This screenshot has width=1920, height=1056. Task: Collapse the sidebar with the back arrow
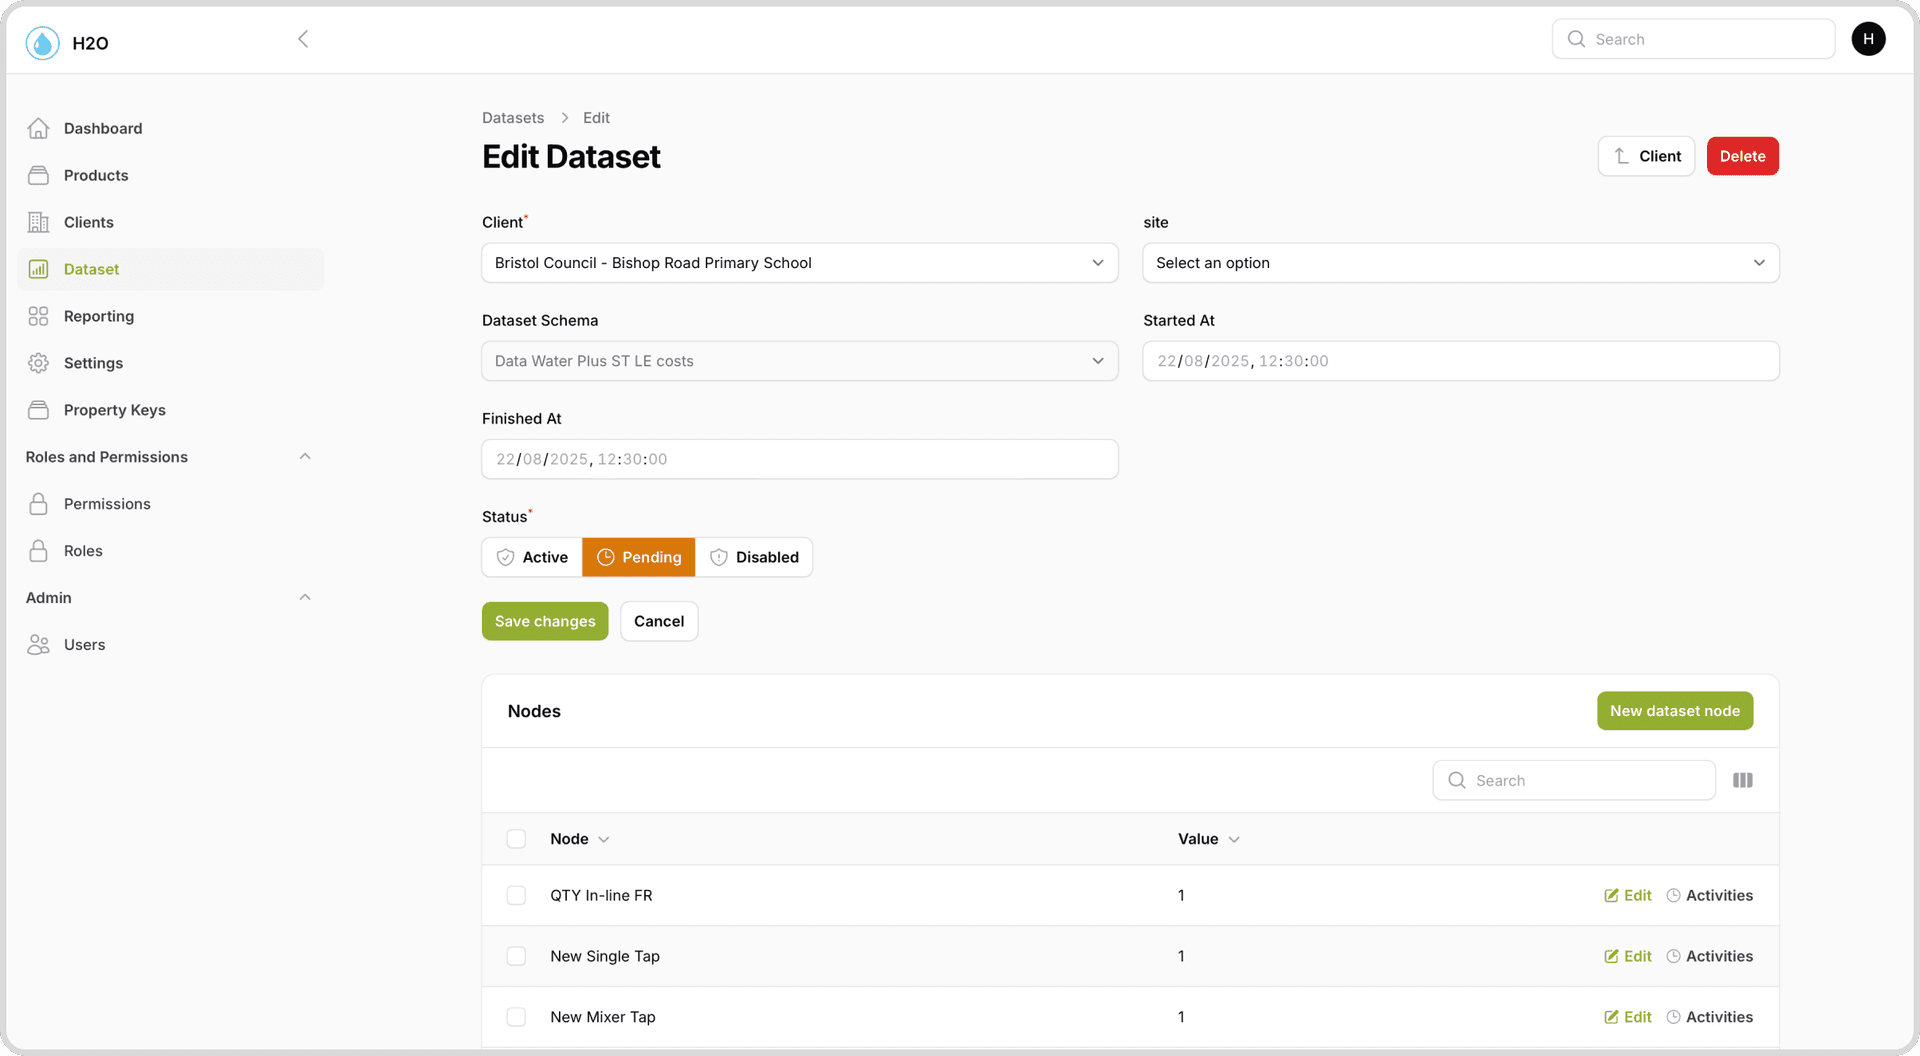303,39
